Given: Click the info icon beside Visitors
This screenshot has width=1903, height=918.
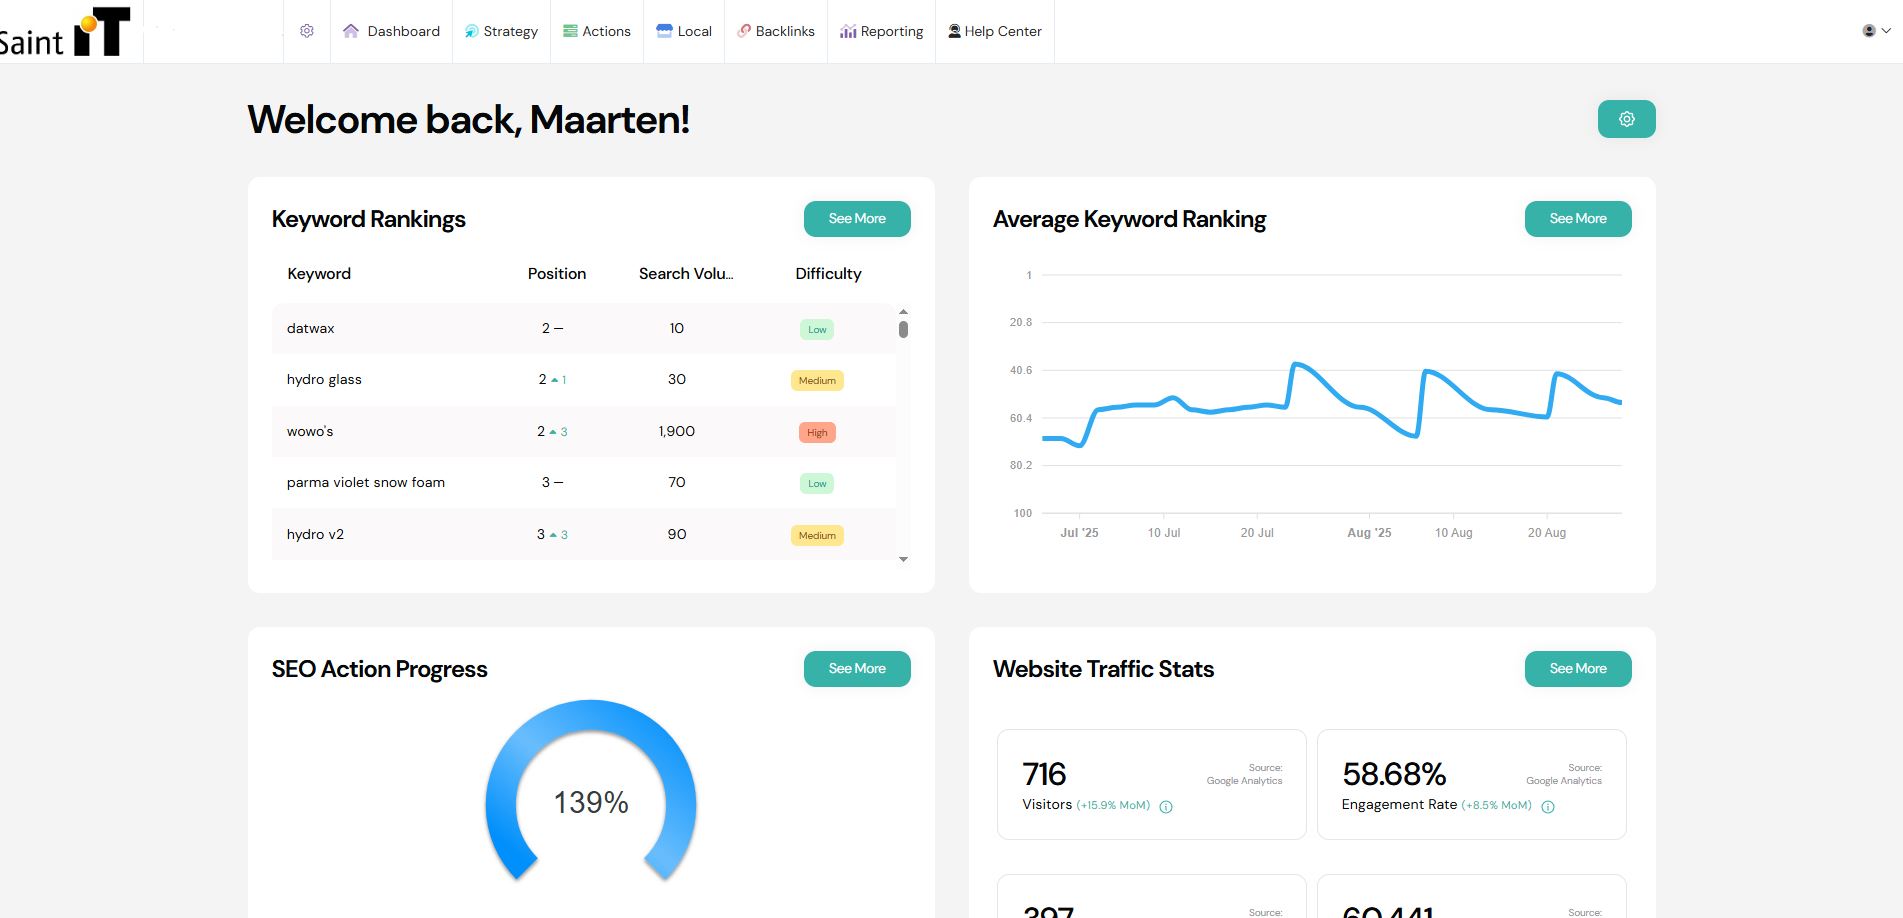Looking at the screenshot, I should (x=1166, y=807).
